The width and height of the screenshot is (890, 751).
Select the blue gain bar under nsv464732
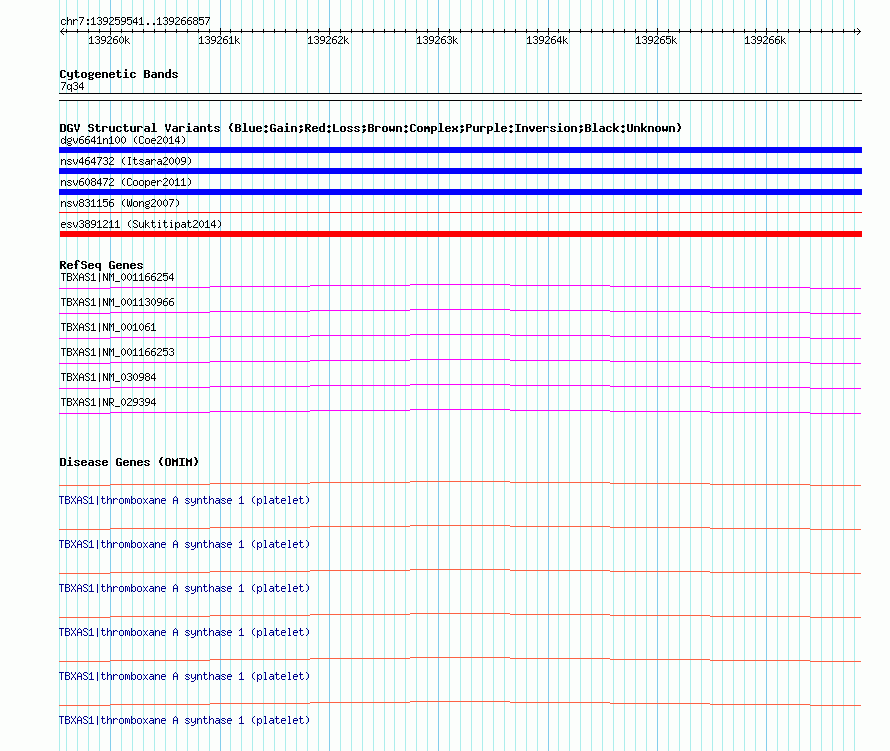[x=460, y=171]
